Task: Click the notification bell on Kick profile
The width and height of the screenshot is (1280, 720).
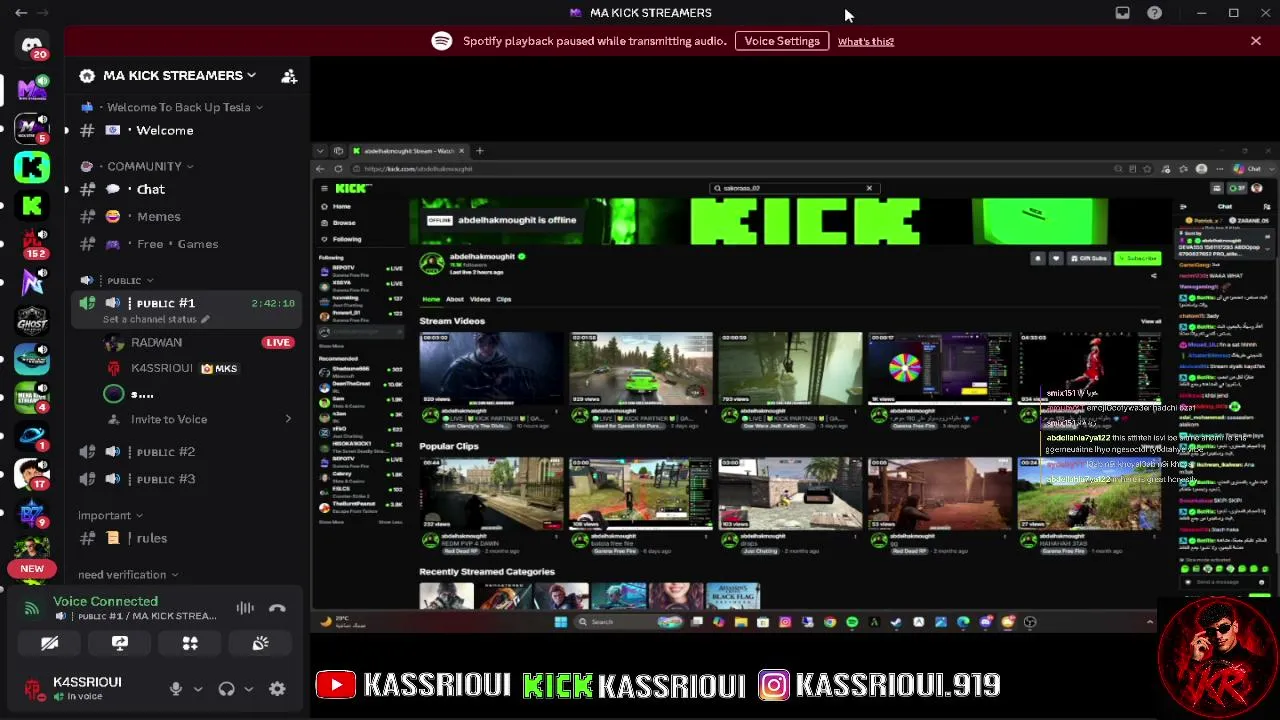Action: point(1038,258)
